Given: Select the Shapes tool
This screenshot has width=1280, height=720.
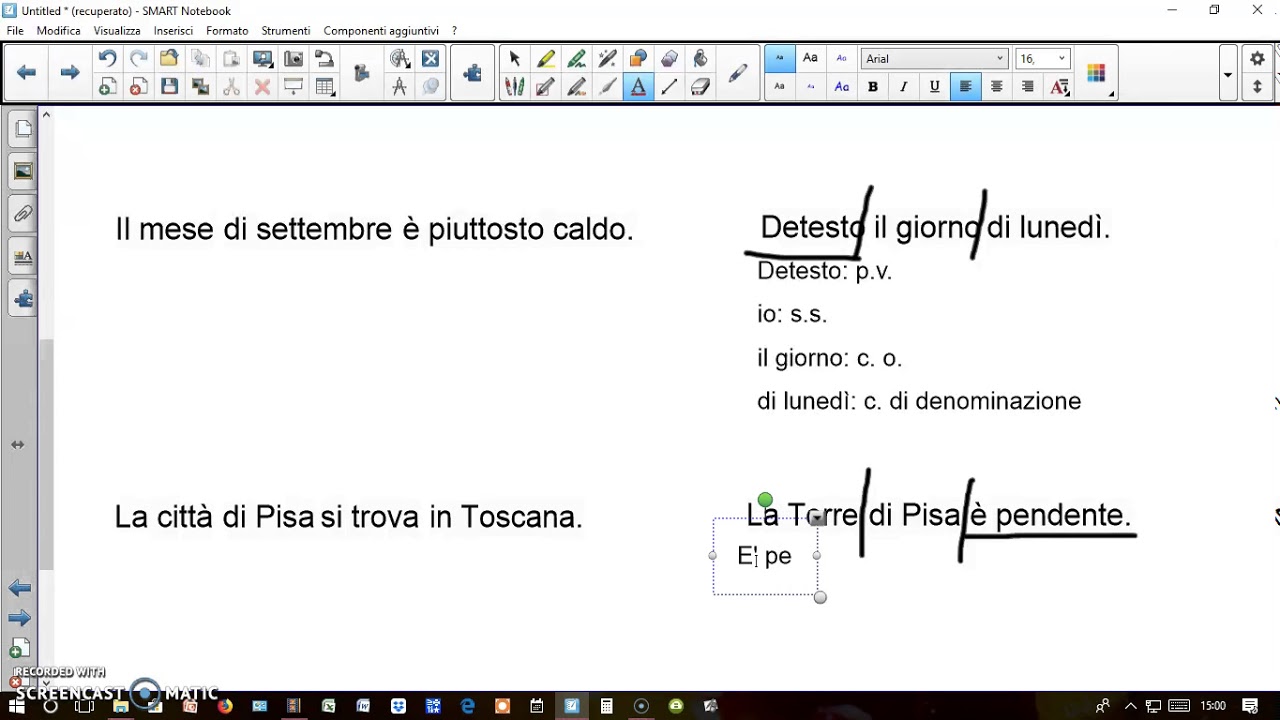Looking at the screenshot, I should click(638, 59).
